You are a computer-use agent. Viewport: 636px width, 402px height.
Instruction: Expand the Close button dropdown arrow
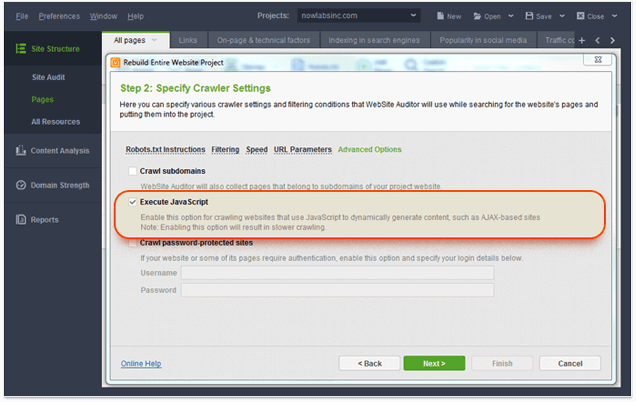click(x=615, y=16)
